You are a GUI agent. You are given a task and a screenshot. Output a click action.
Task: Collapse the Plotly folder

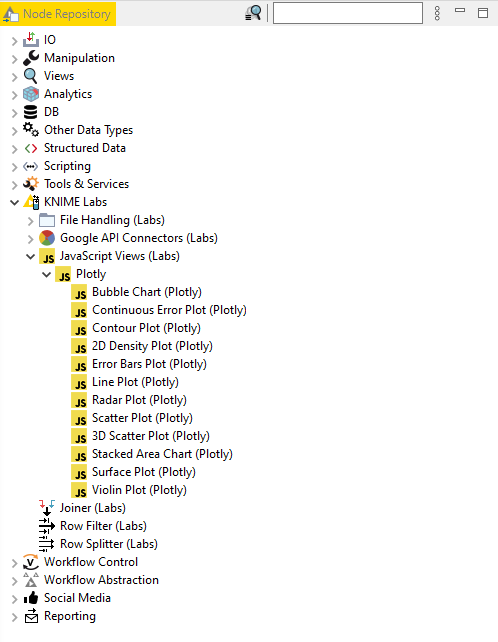click(47, 274)
